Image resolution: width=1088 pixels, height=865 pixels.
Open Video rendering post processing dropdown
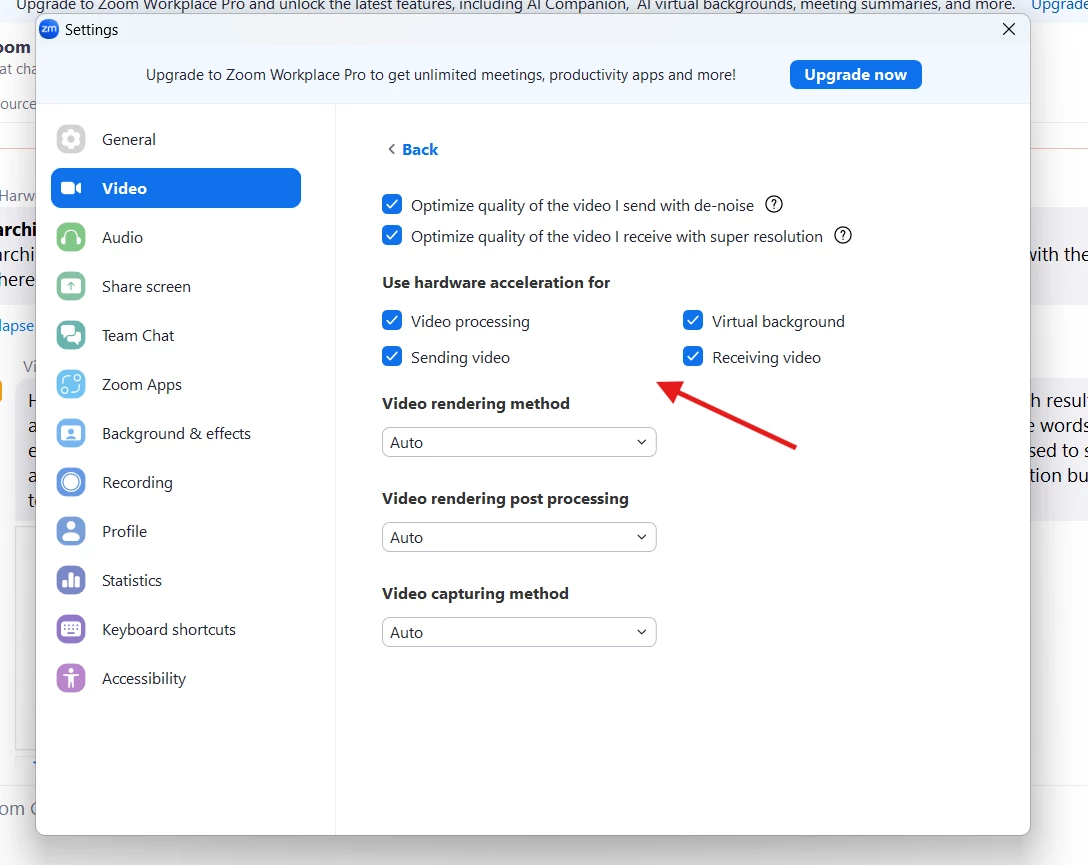point(519,538)
